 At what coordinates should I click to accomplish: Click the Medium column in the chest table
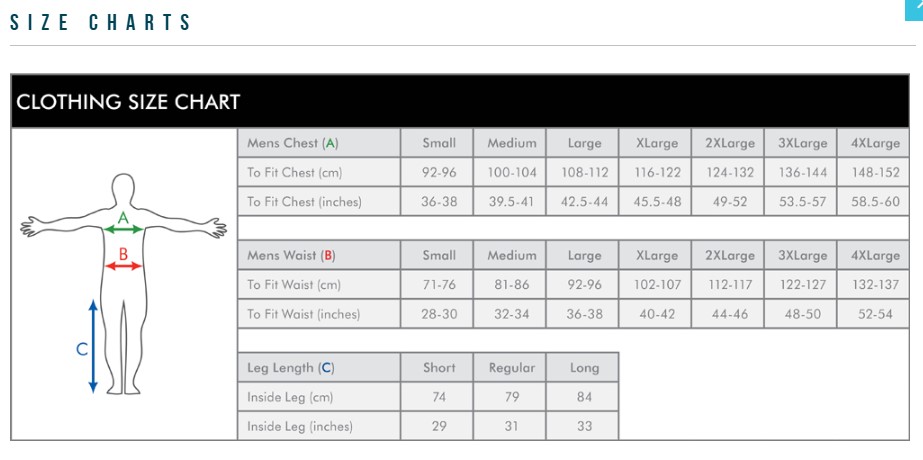[x=511, y=143]
